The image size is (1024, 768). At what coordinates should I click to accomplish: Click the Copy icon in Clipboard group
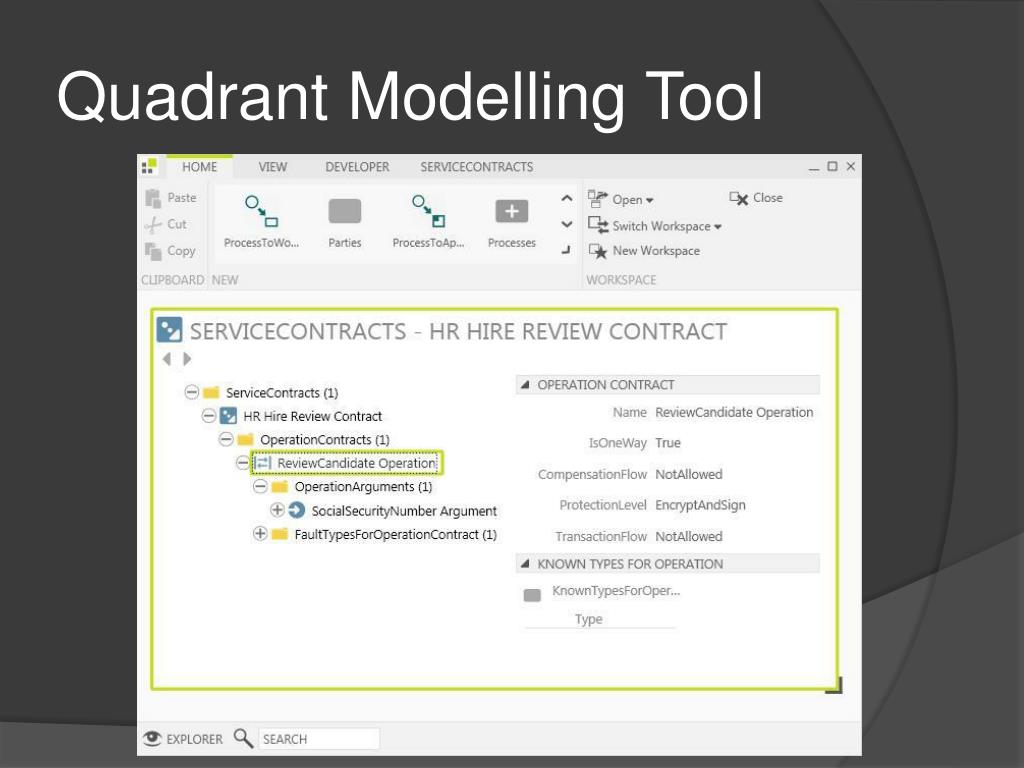[153, 251]
